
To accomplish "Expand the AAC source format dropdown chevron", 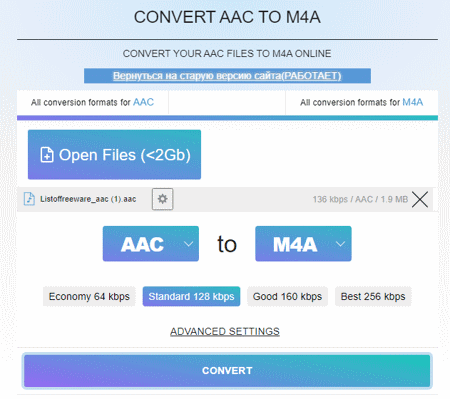I will (x=188, y=244).
